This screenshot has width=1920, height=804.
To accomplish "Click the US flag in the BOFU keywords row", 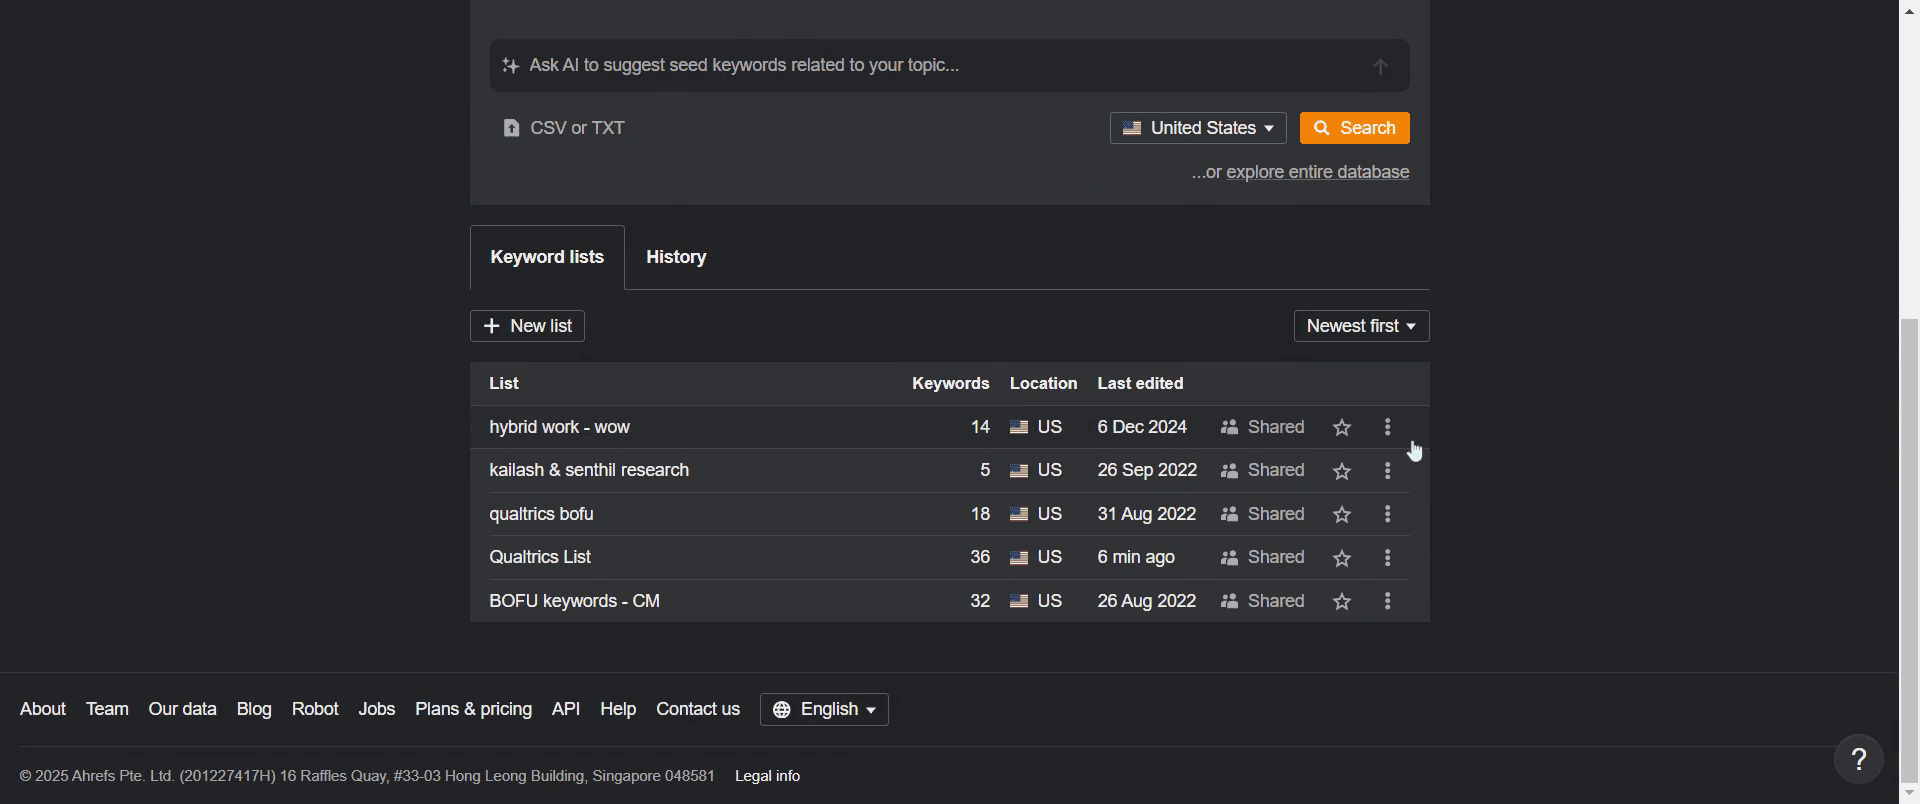I will [x=1019, y=602].
